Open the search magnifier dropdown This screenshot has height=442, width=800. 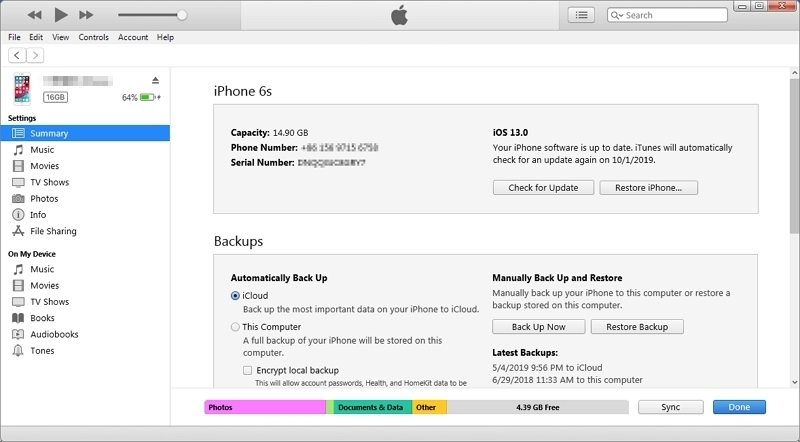coord(617,15)
